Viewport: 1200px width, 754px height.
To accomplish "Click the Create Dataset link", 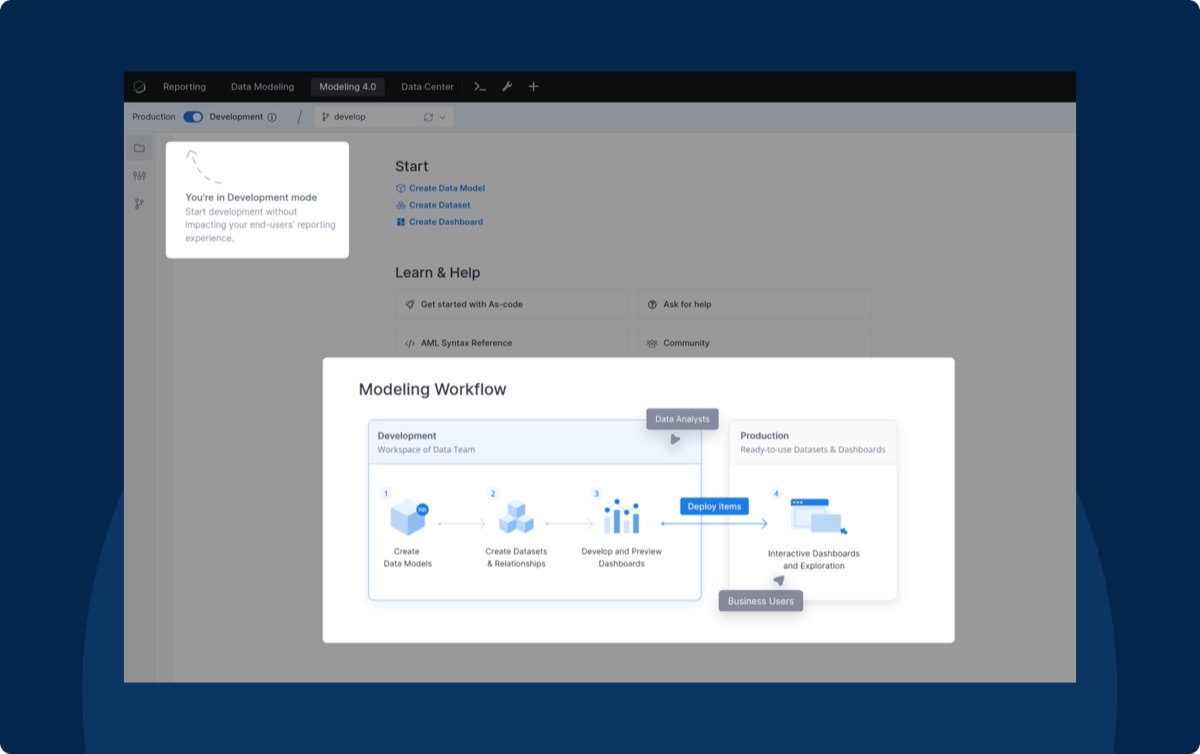I will pos(439,205).
